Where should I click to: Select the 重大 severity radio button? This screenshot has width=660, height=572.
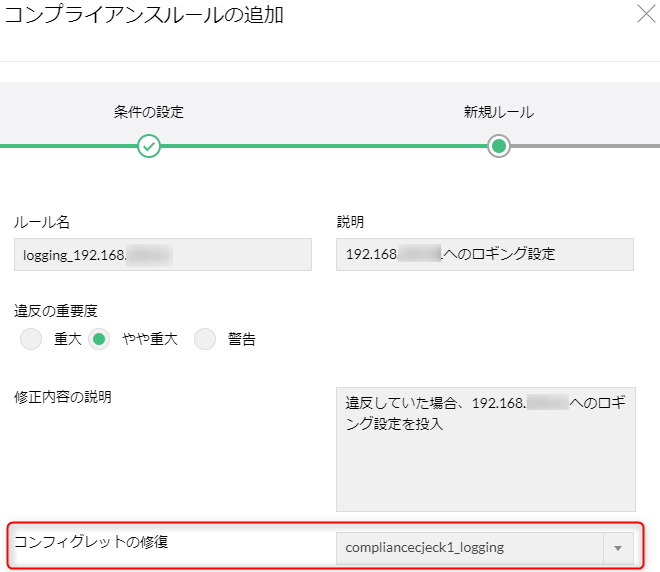32,339
